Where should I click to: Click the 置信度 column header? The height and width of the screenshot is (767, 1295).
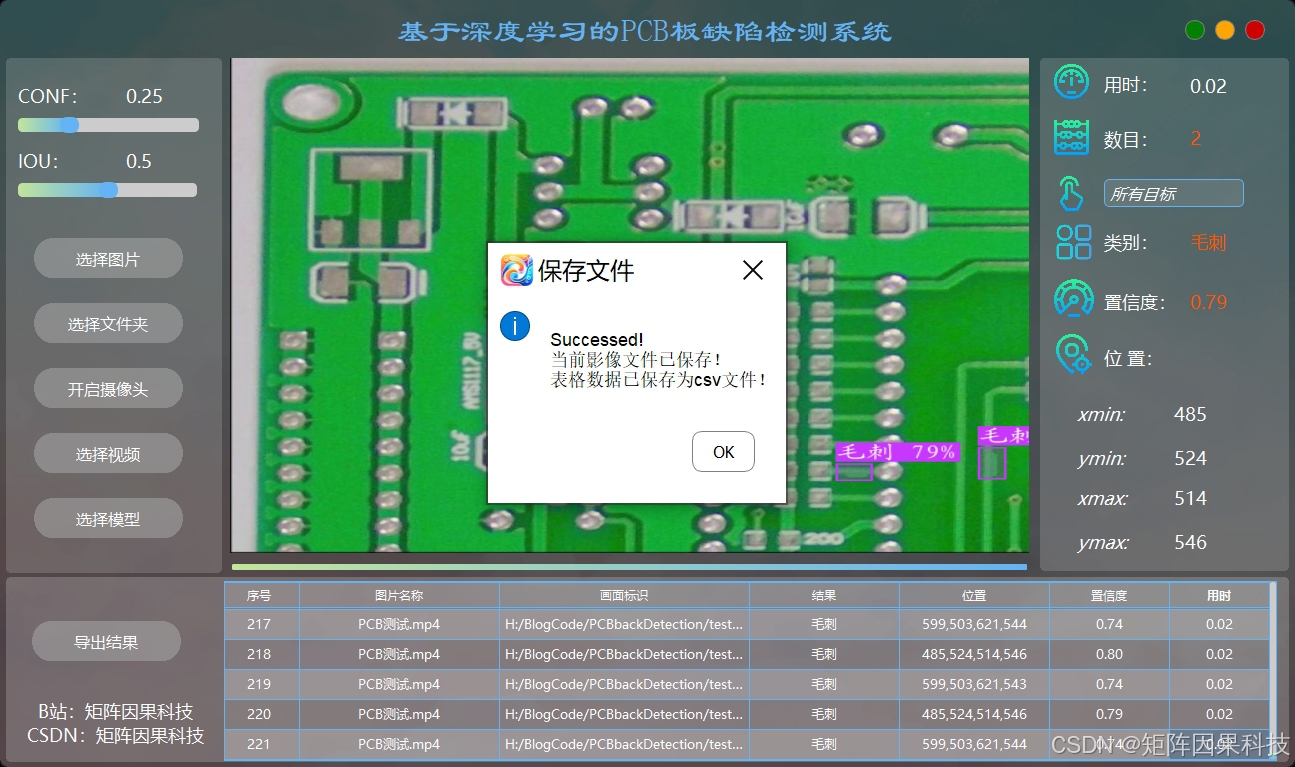(x=1109, y=595)
